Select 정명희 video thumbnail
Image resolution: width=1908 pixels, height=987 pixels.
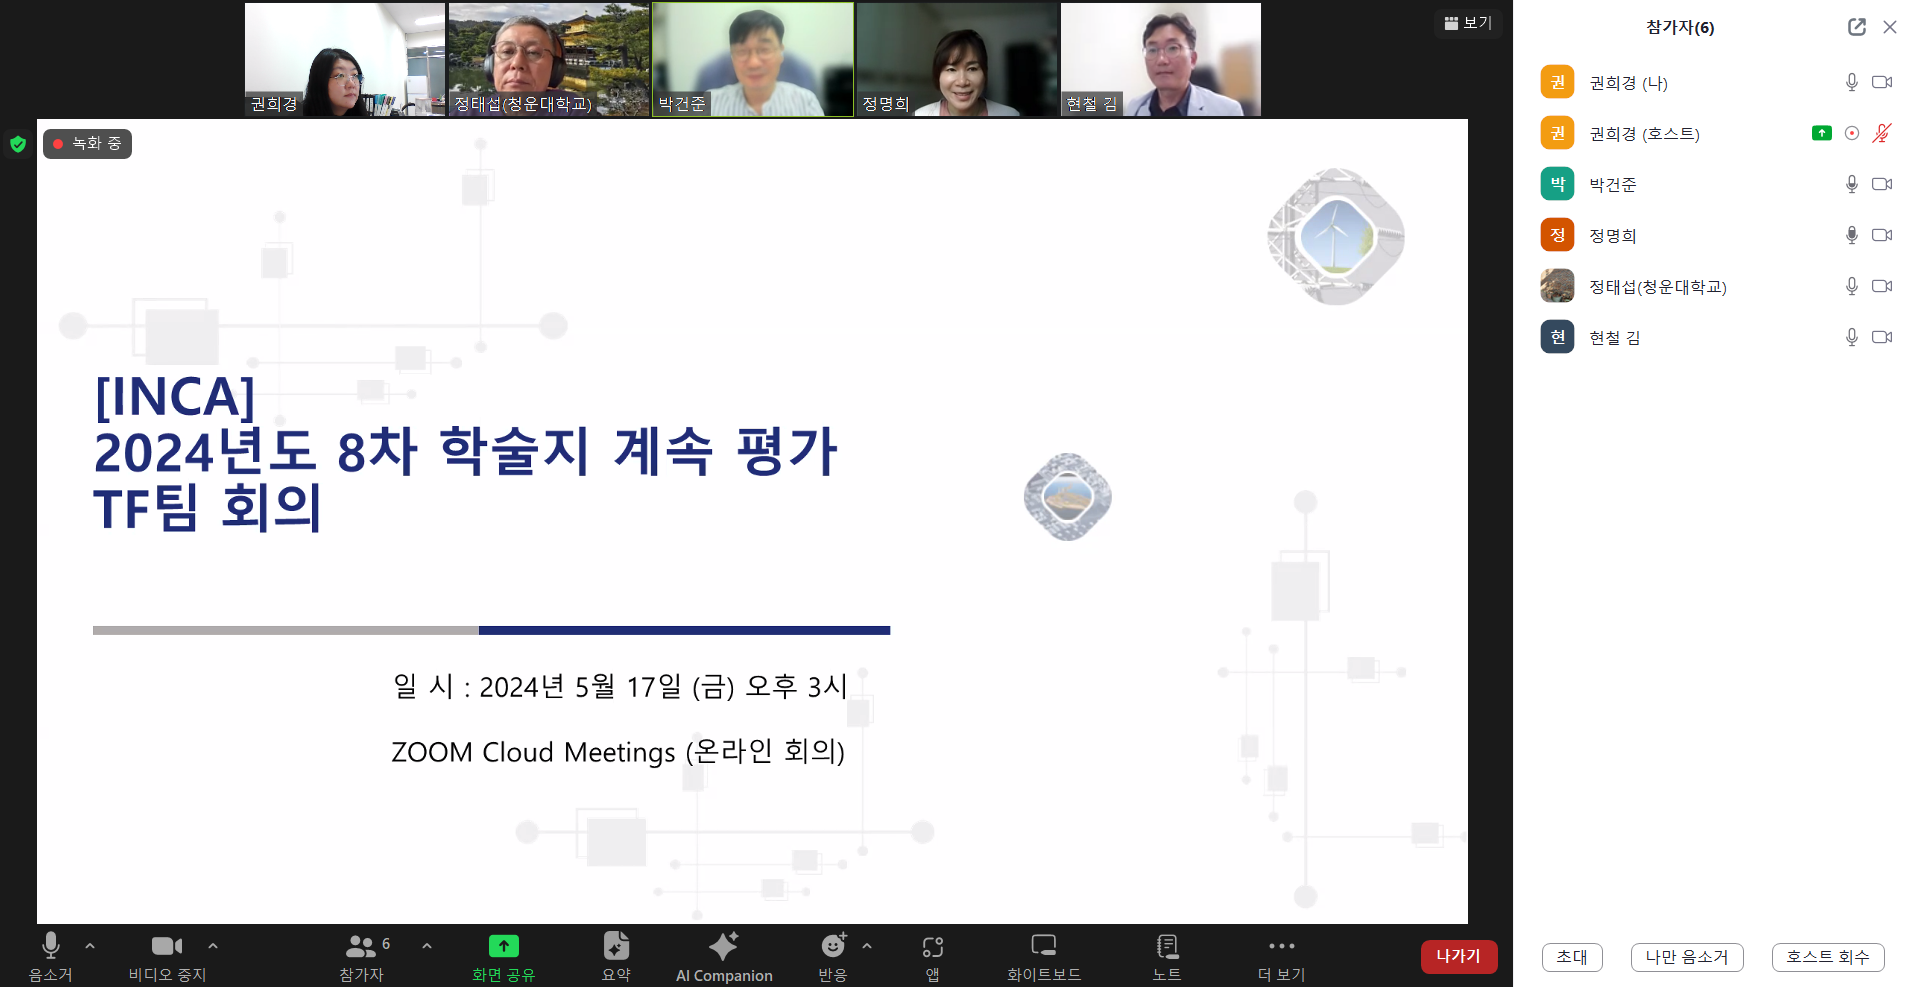pos(957,59)
